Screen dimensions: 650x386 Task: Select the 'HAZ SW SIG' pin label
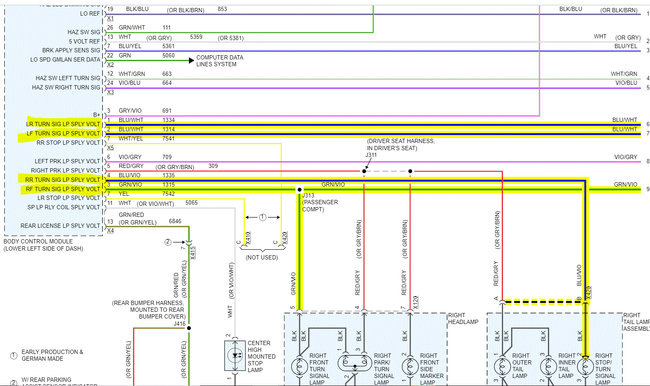(x=84, y=32)
